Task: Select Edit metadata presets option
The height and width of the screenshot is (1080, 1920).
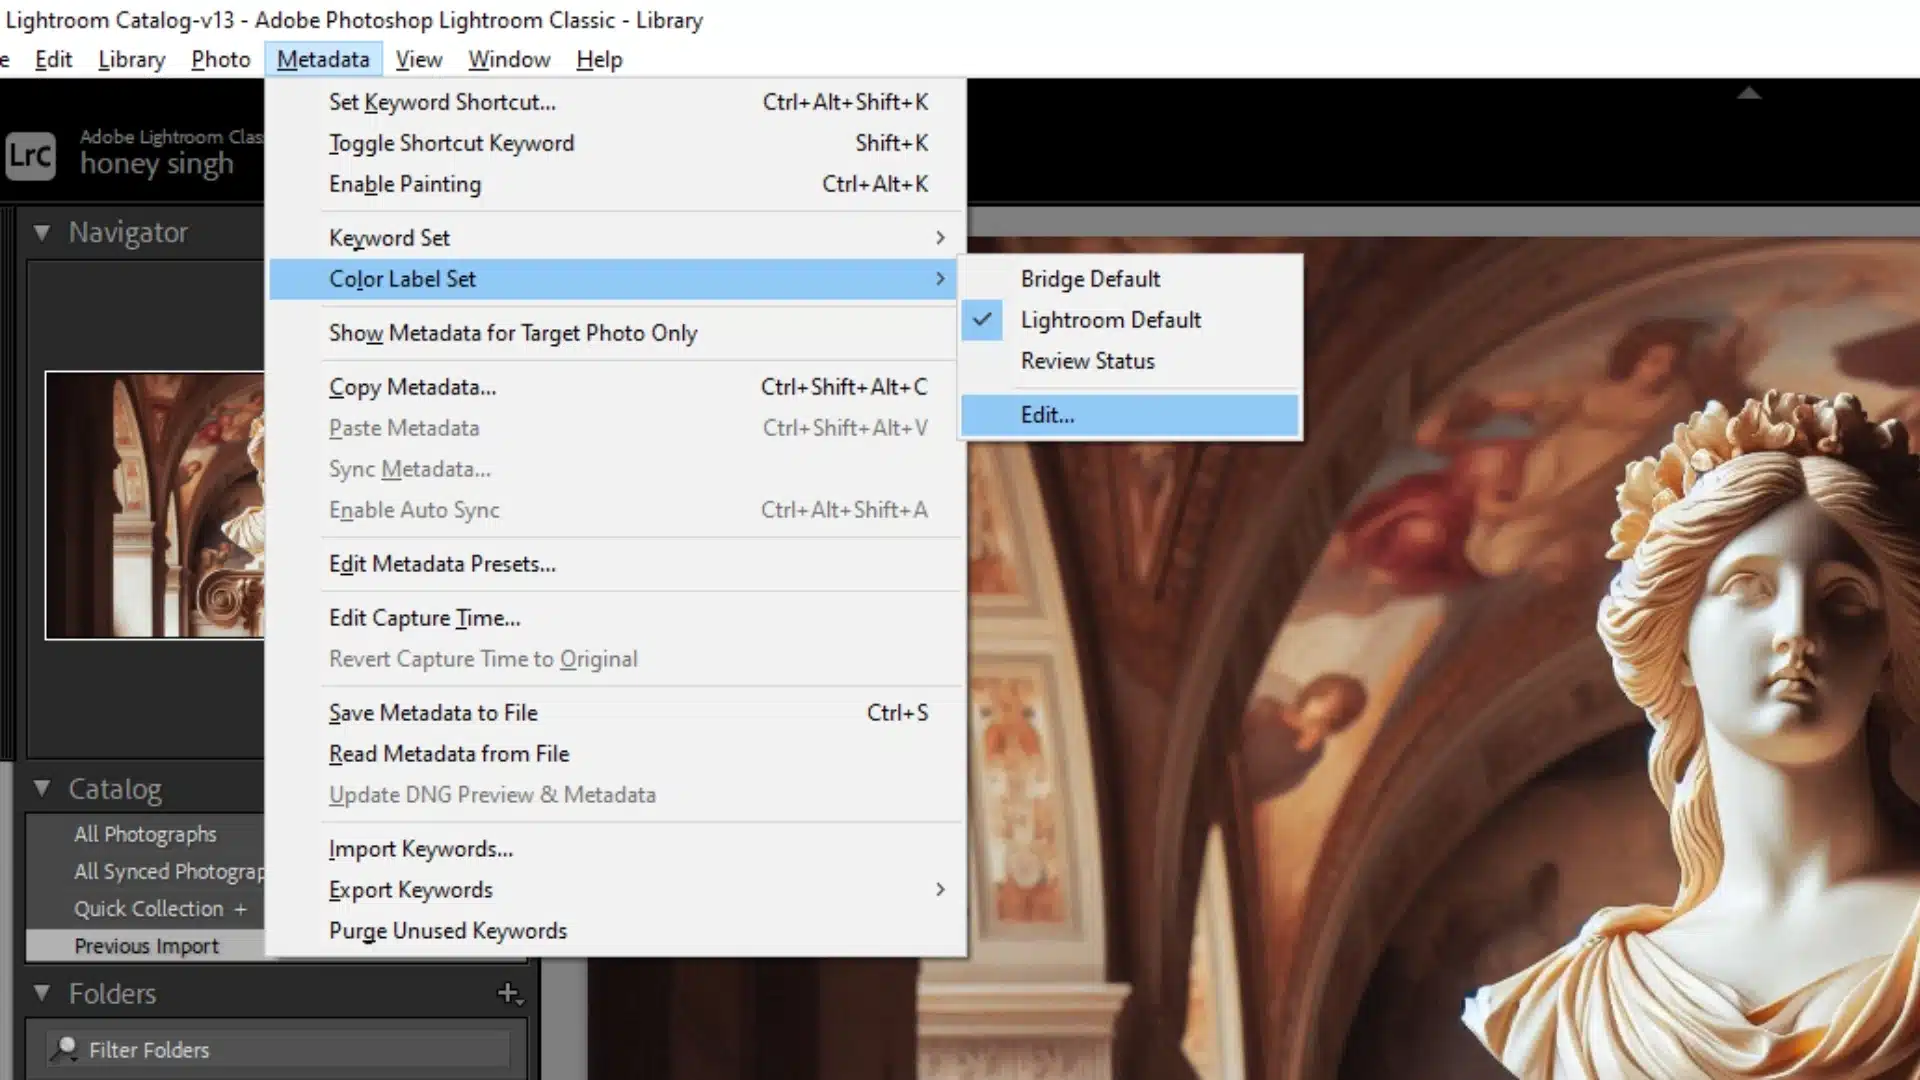Action: (x=443, y=563)
